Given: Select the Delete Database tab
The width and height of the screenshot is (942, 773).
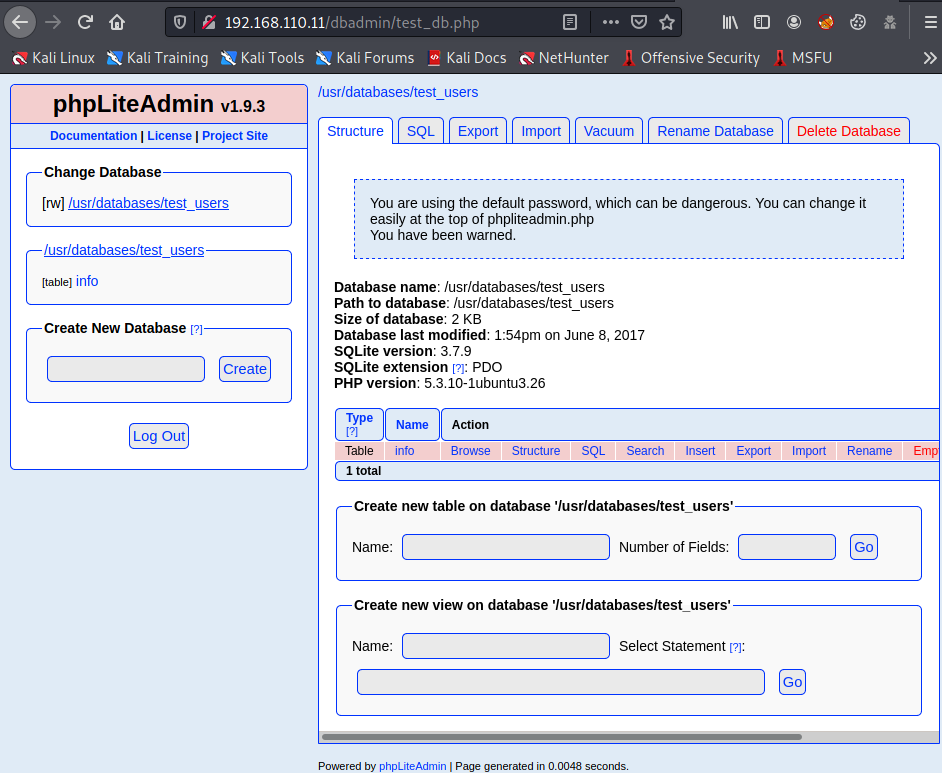Looking at the screenshot, I should [848, 131].
